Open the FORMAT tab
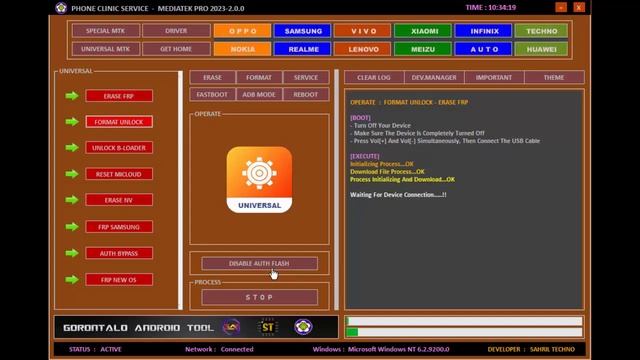The width and height of the screenshot is (640, 360). point(259,77)
